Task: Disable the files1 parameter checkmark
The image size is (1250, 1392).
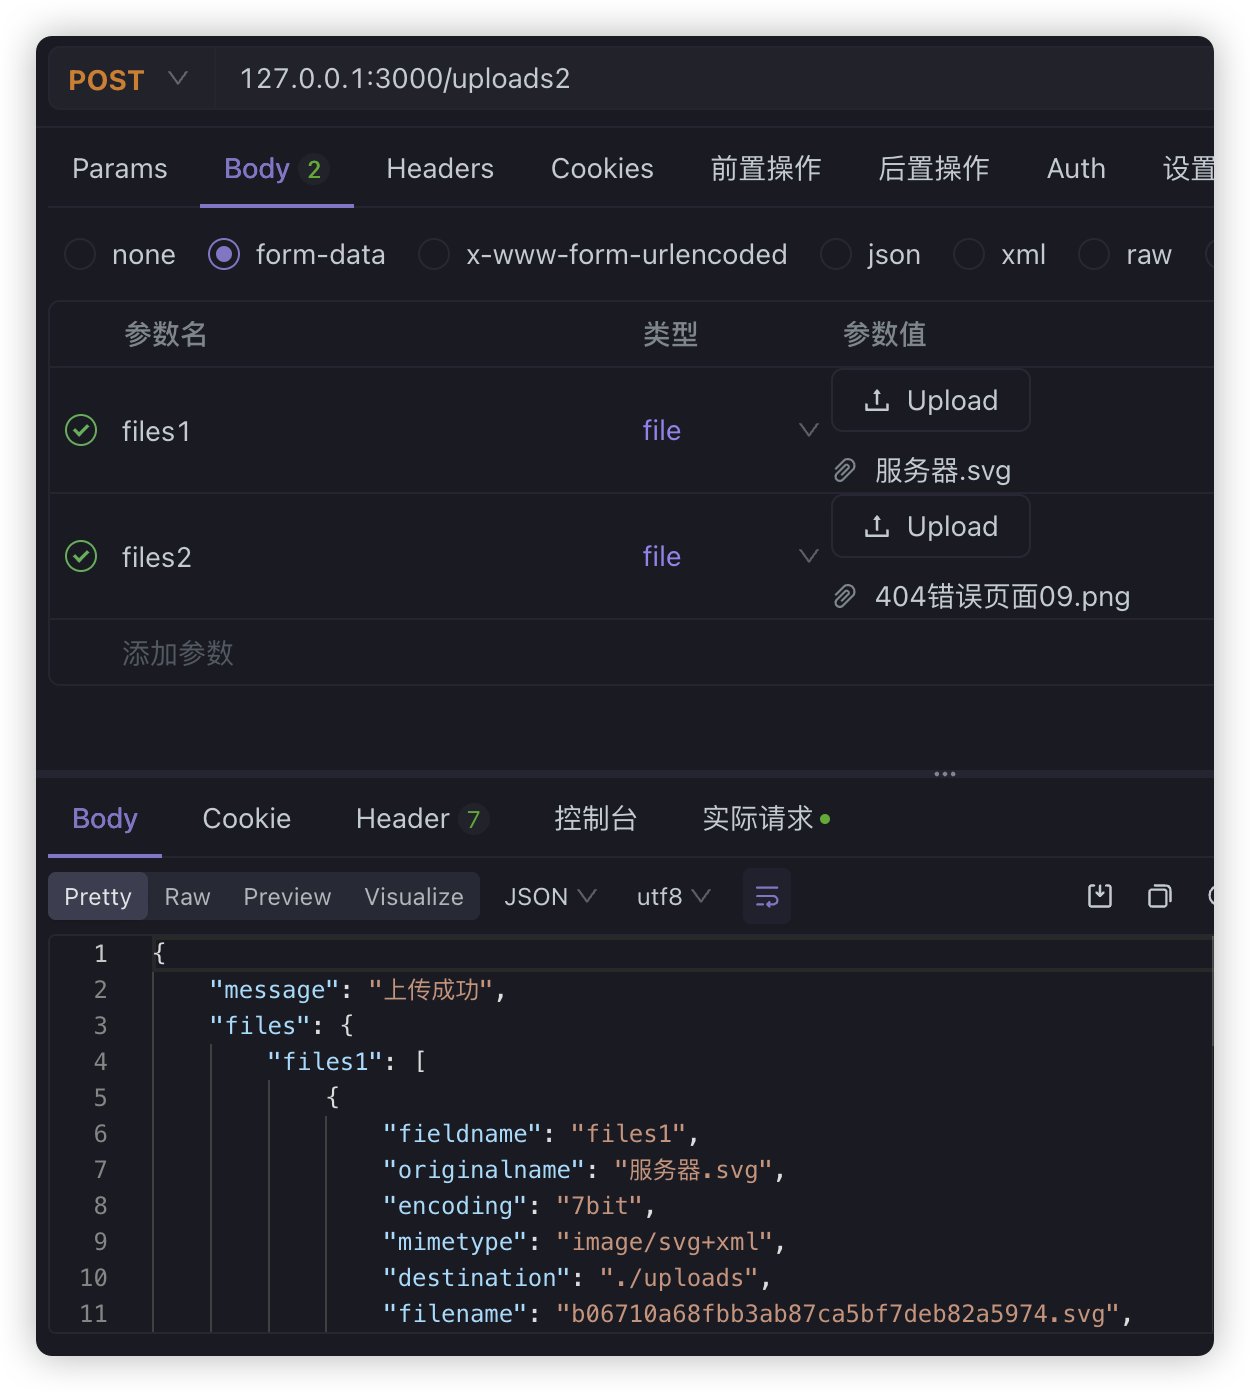Action: click(x=81, y=431)
